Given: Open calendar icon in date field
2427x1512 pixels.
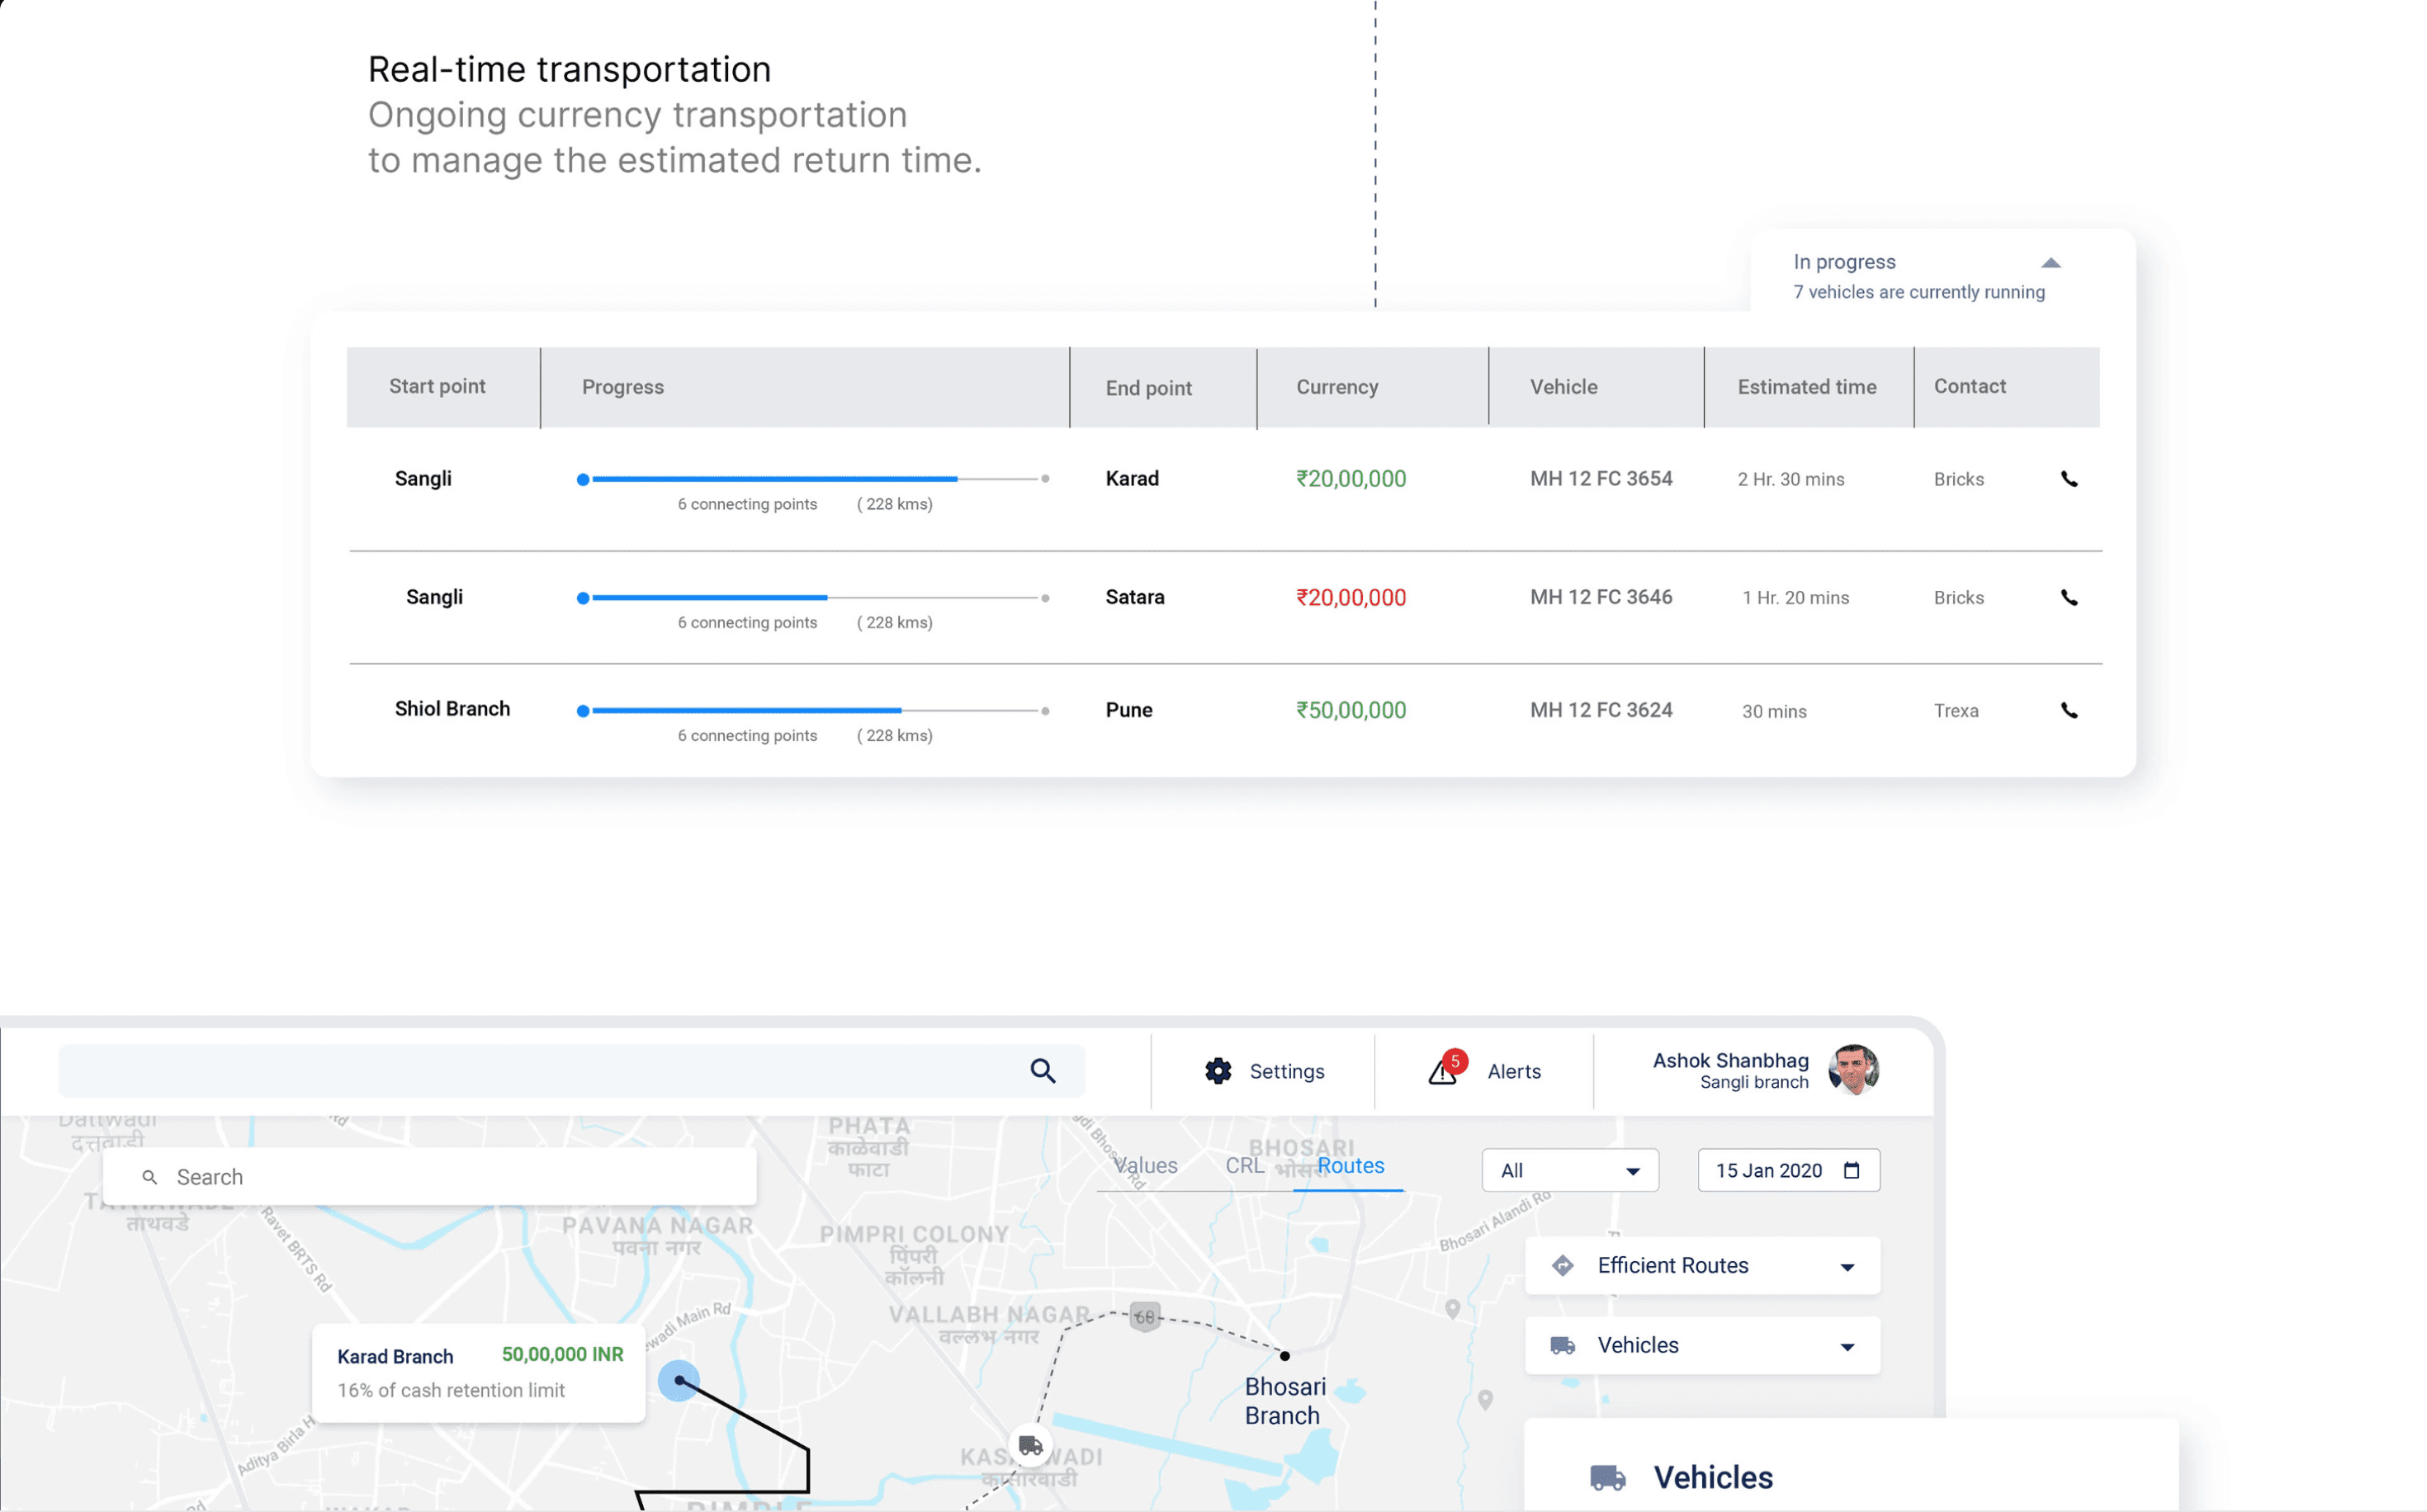Looking at the screenshot, I should 1851,1170.
